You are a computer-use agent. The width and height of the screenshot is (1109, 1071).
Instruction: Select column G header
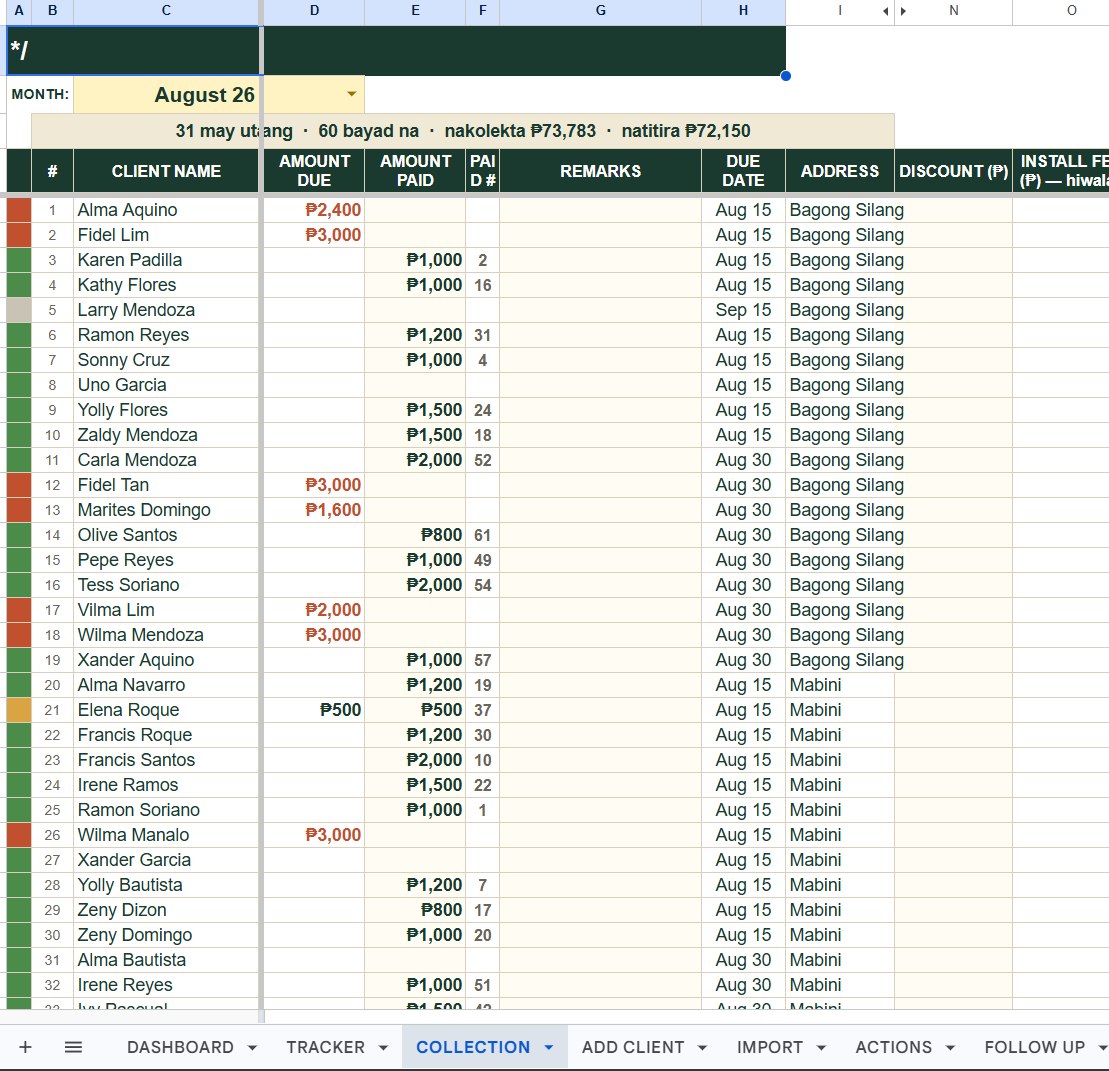pos(600,11)
